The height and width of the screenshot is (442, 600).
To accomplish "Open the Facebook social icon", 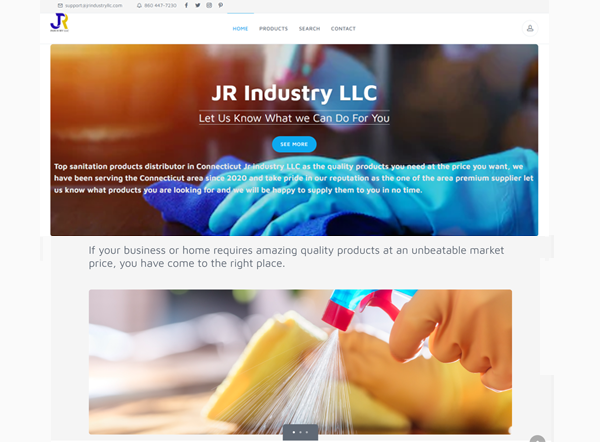I will tap(186, 5).
